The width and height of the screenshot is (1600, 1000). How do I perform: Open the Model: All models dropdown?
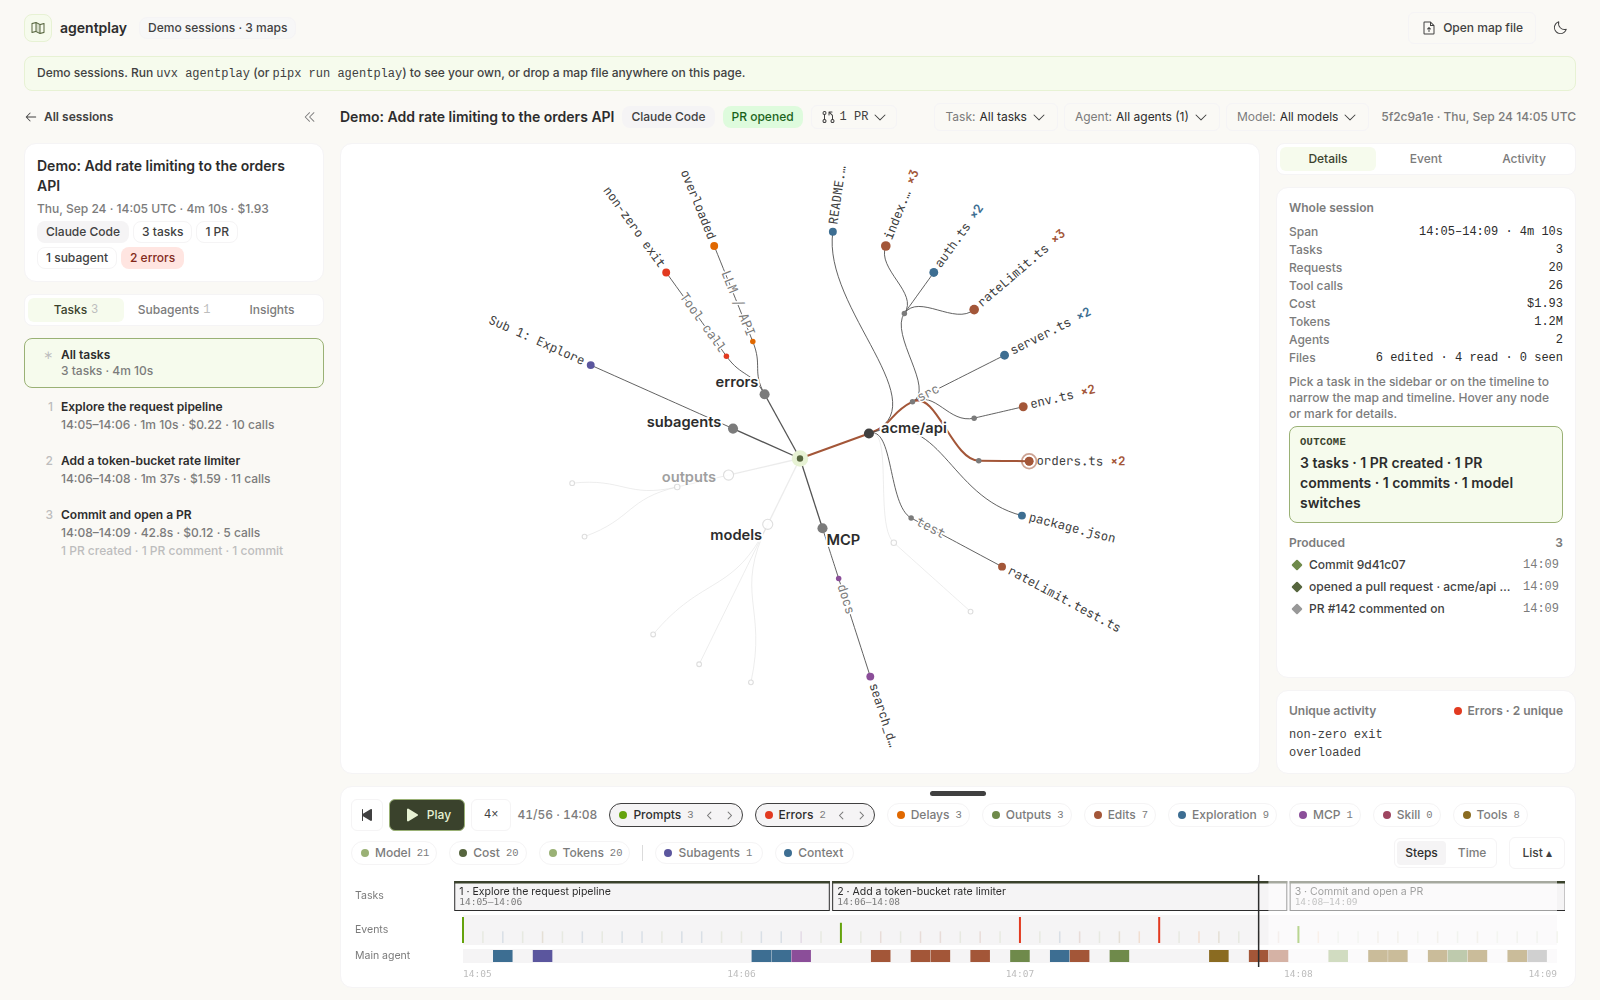[1296, 117]
